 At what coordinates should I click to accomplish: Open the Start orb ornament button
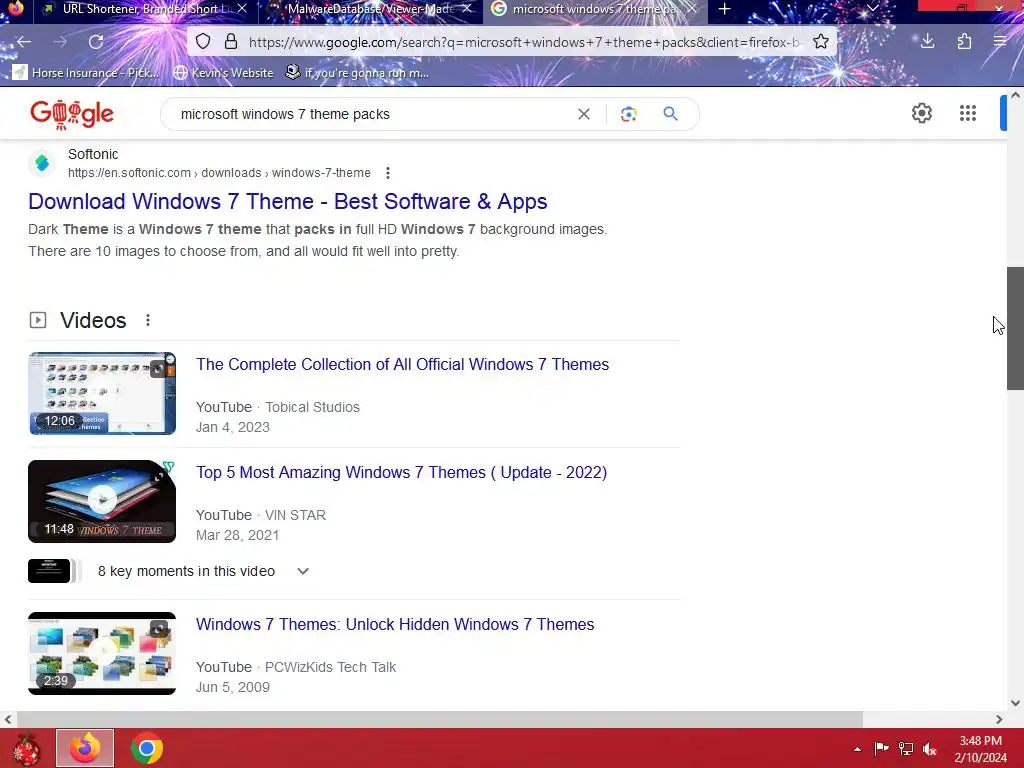click(25, 749)
